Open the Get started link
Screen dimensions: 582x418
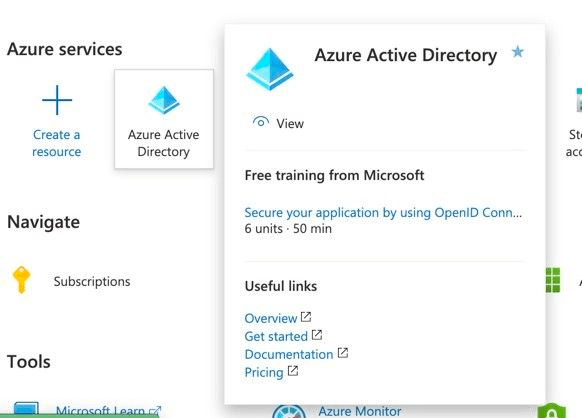[x=276, y=336]
